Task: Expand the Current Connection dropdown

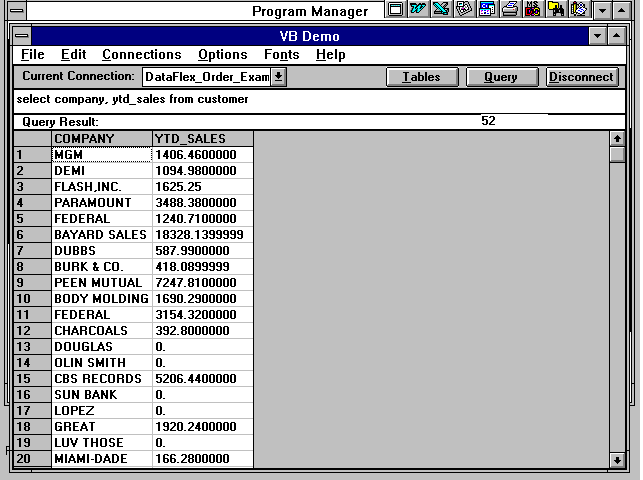Action: [x=278, y=77]
